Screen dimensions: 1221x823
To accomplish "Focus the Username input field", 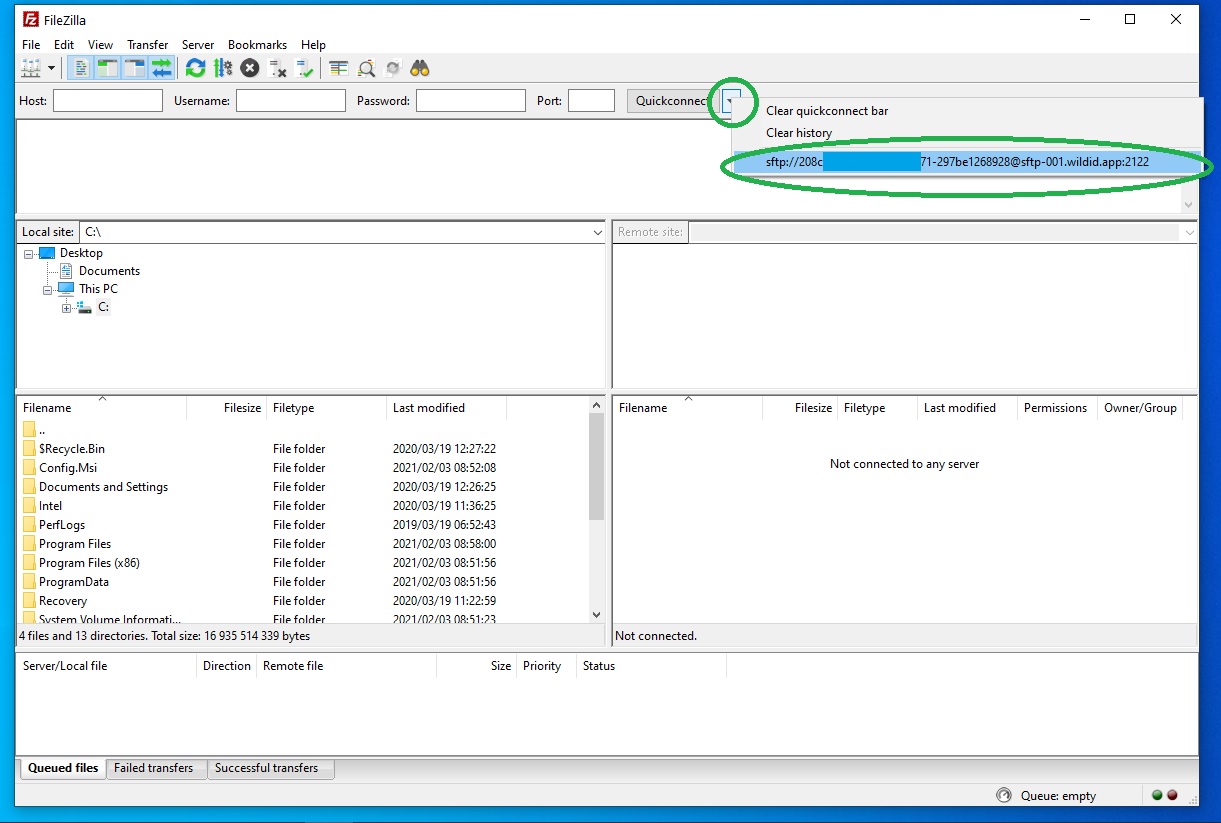I will 291,100.
